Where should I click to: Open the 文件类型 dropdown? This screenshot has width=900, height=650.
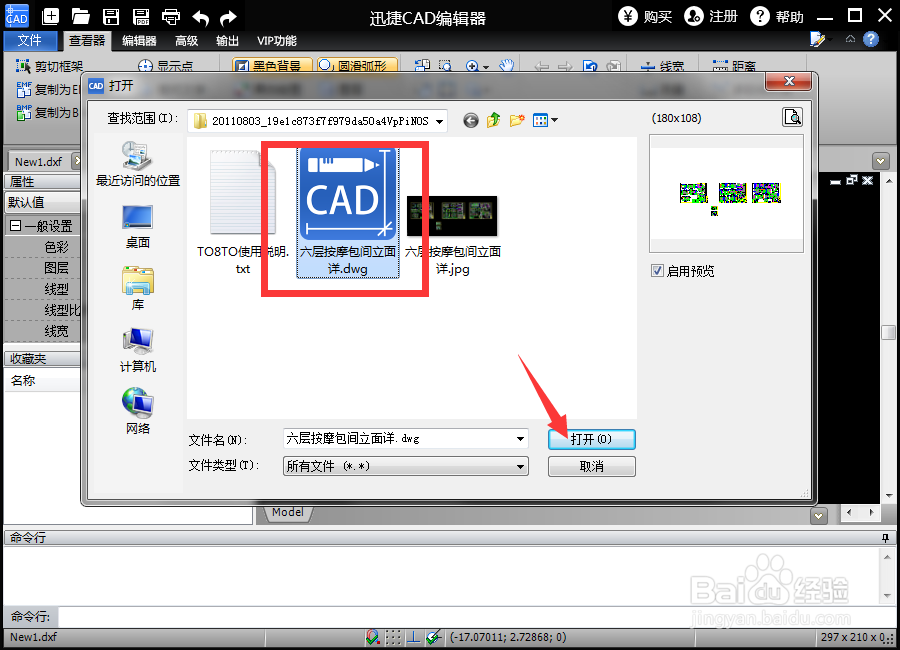tap(519, 466)
